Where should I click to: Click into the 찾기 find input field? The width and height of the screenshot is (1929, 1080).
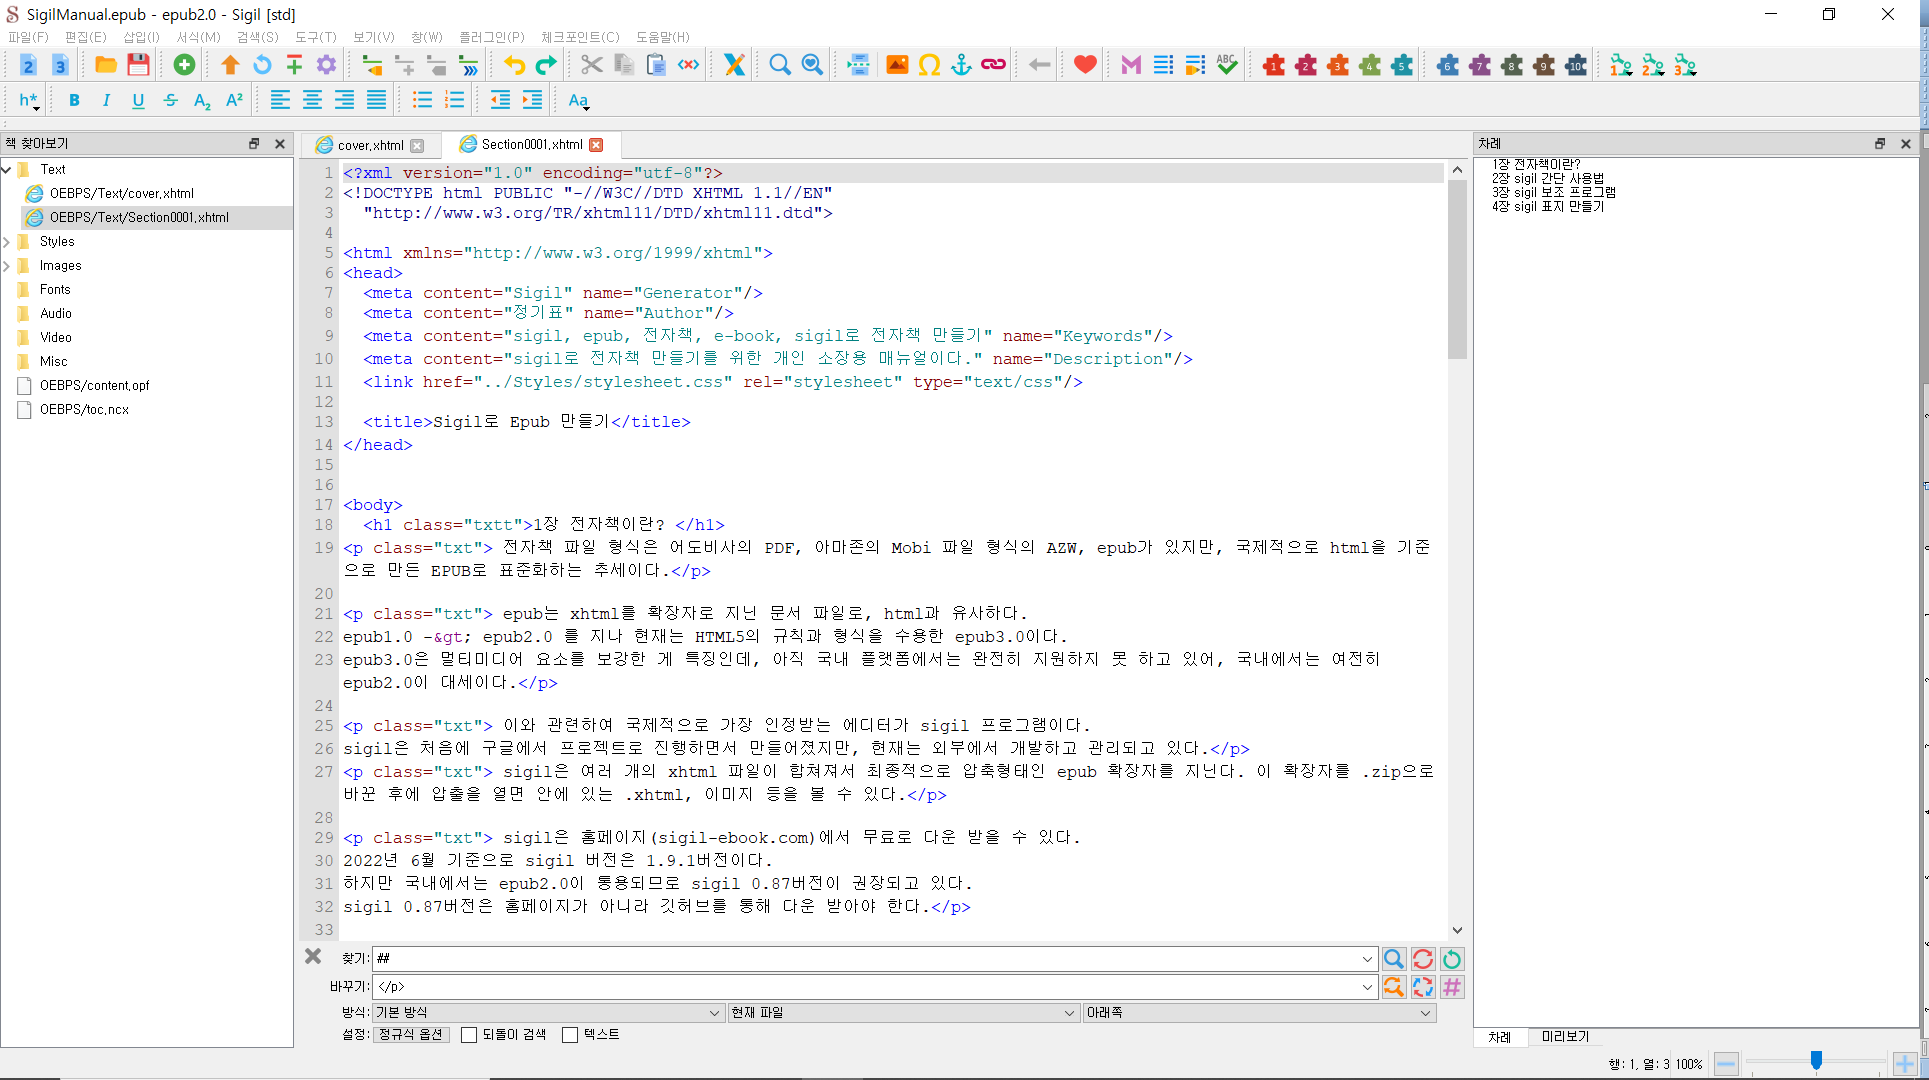865,959
